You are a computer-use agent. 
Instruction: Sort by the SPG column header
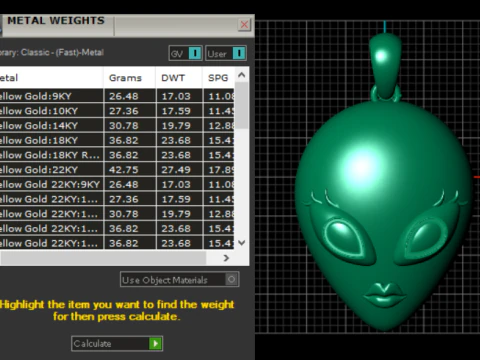pos(218,78)
